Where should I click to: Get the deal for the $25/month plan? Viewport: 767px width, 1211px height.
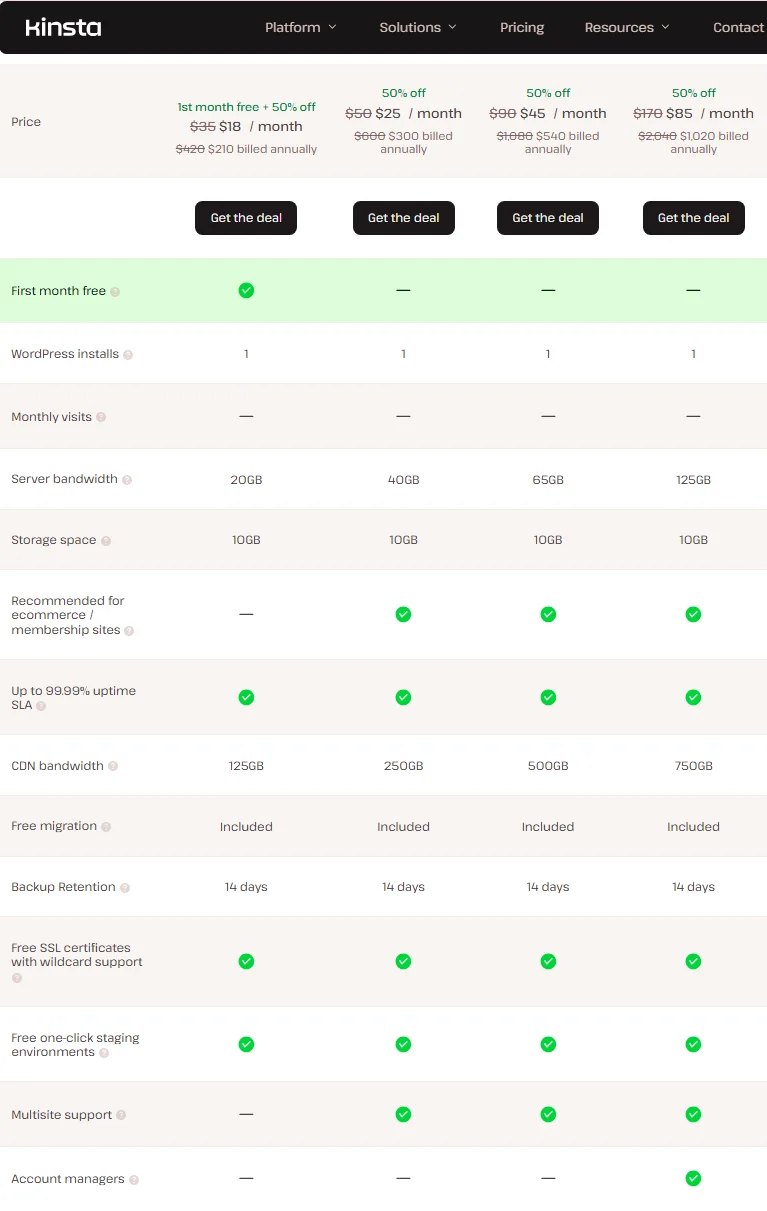click(403, 218)
